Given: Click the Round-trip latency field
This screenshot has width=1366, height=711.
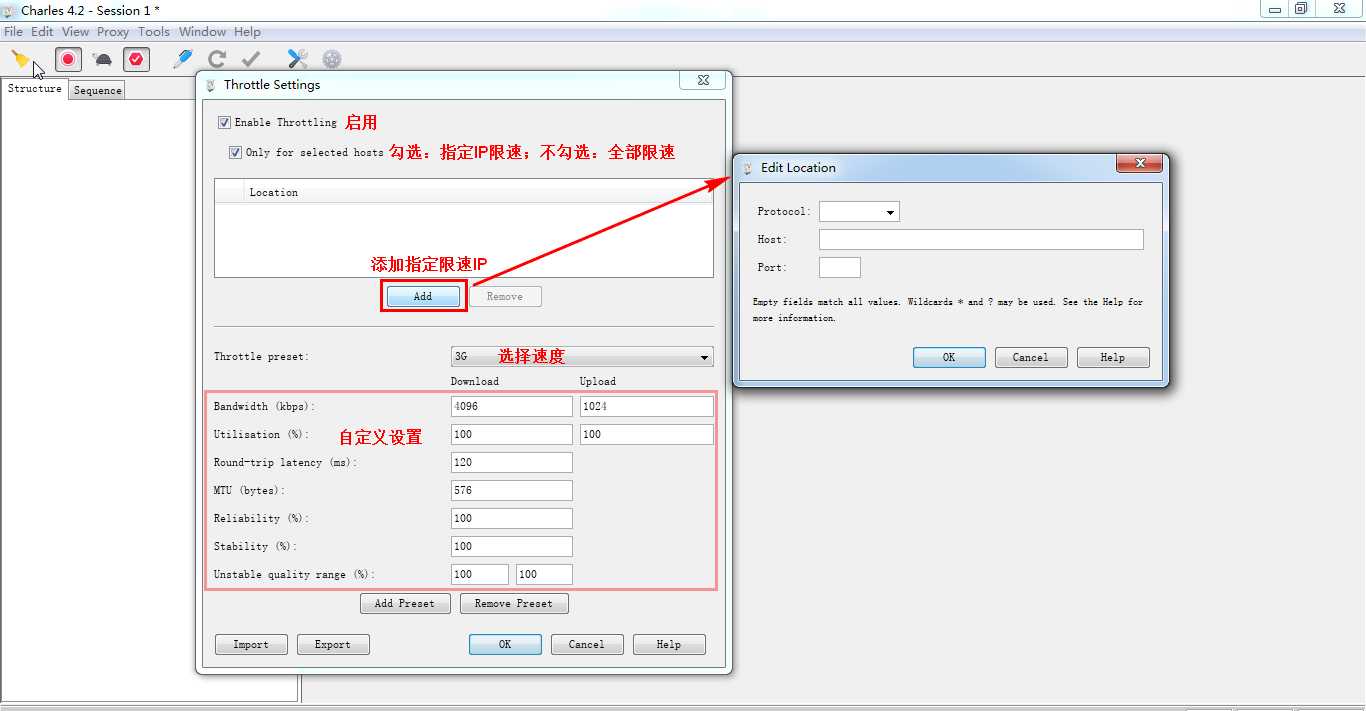Looking at the screenshot, I should (x=512, y=463).
